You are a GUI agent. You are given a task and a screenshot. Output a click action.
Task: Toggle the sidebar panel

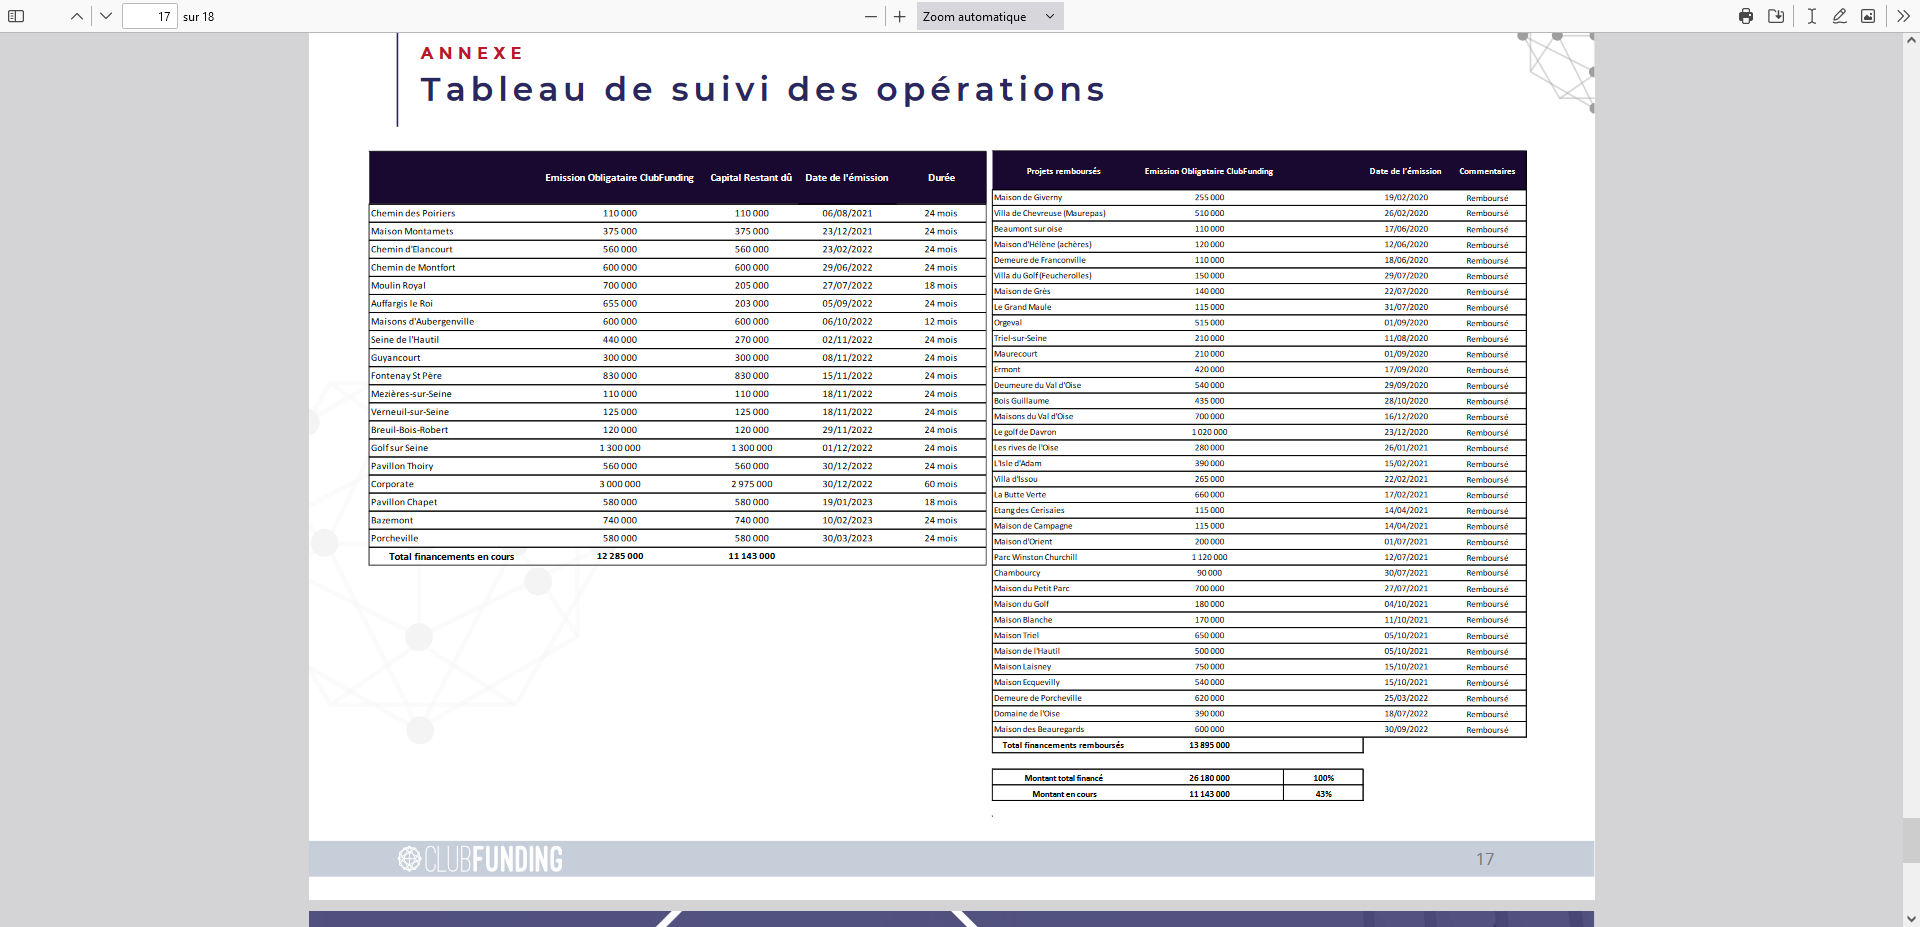(x=16, y=16)
